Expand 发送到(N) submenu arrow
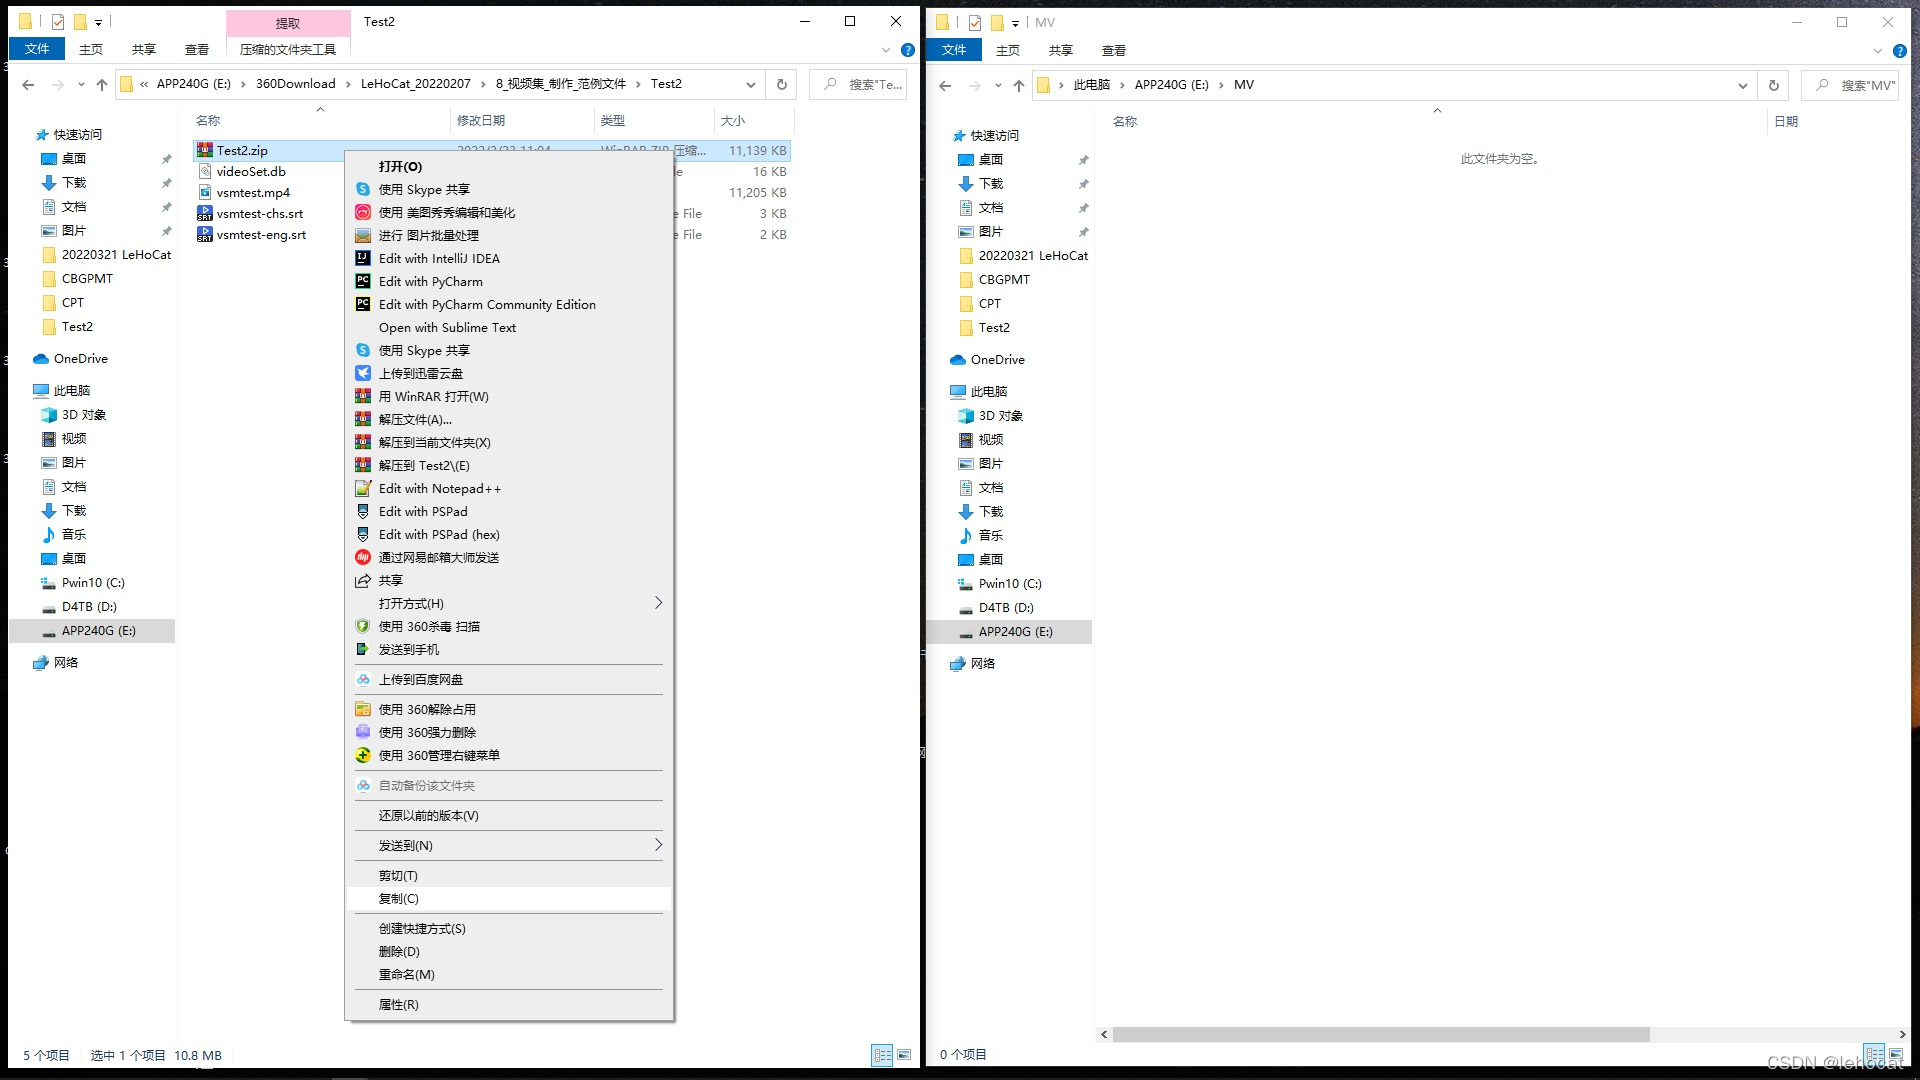 pyautogui.click(x=657, y=845)
